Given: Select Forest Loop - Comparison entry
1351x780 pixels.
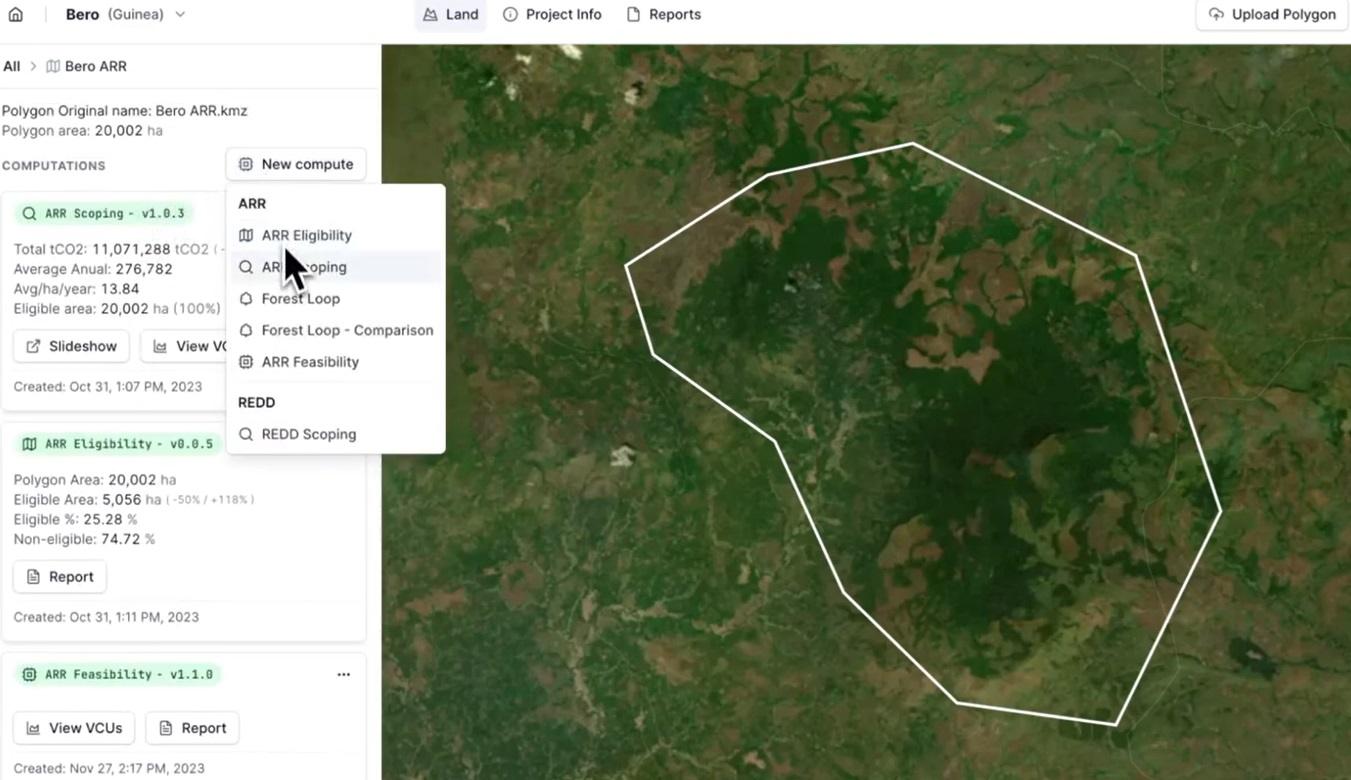Looking at the screenshot, I should pyautogui.click(x=336, y=330).
